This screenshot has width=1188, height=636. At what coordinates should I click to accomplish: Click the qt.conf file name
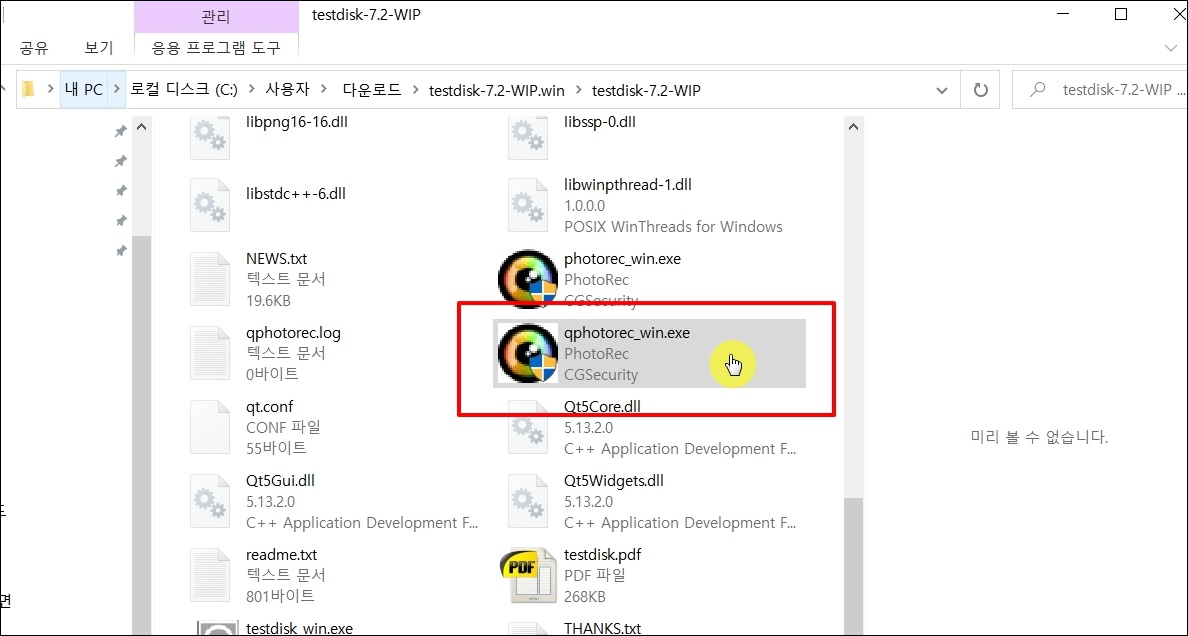(270, 407)
